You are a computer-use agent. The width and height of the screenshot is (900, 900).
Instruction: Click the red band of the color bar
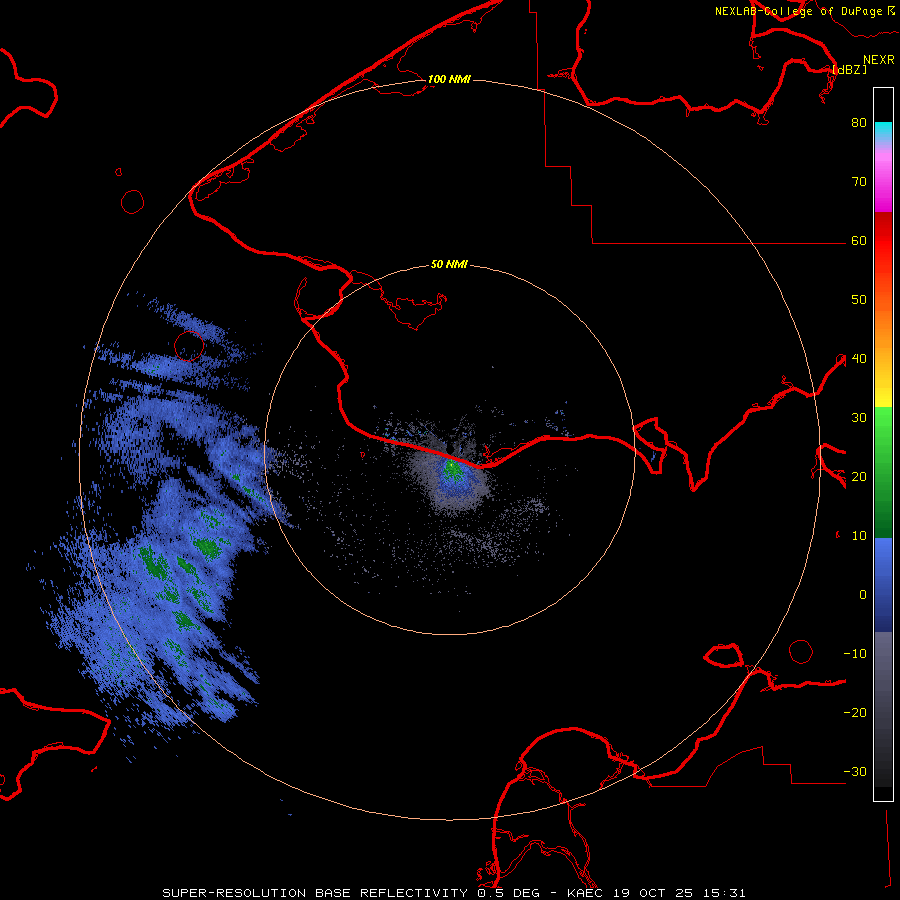[883, 241]
